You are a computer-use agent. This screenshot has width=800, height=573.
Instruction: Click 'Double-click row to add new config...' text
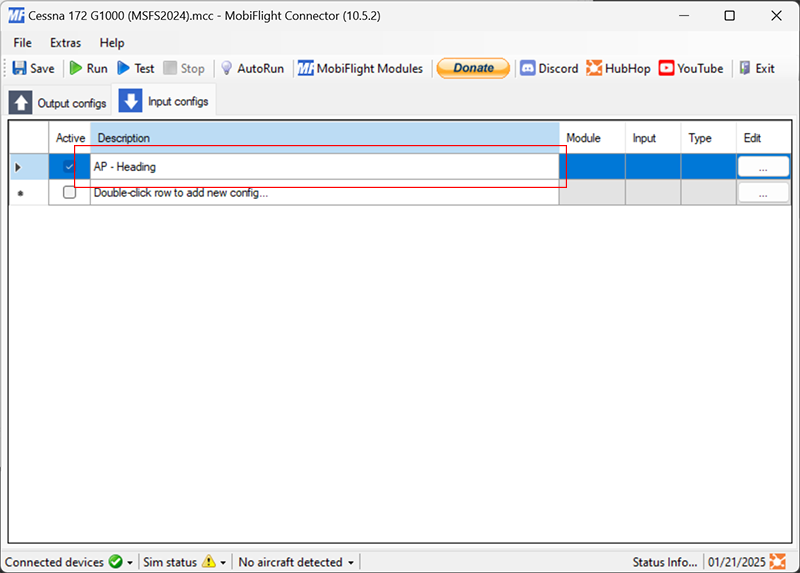181,193
